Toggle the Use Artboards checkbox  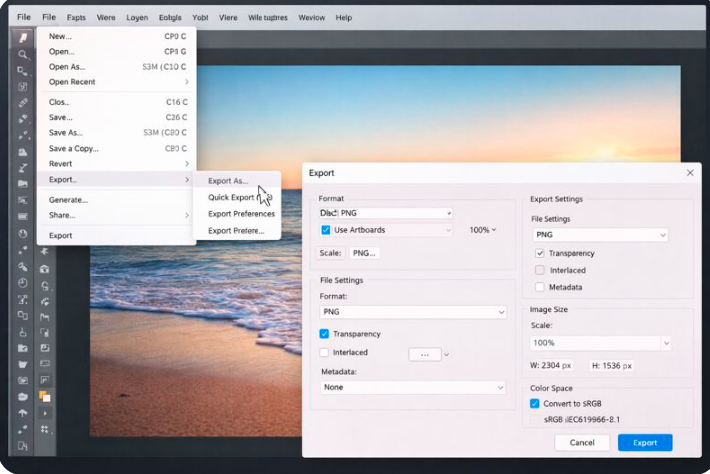[326, 230]
